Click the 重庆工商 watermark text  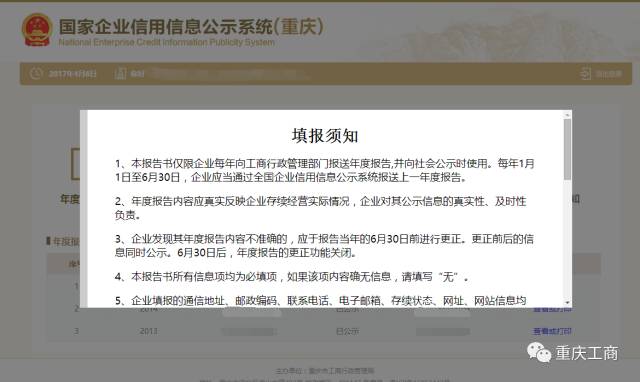(587, 353)
